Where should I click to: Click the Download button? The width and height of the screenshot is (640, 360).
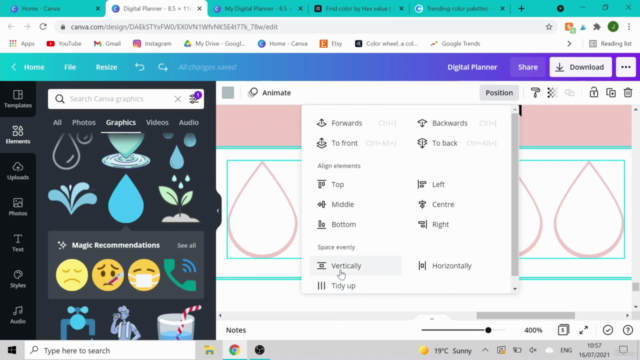click(580, 67)
